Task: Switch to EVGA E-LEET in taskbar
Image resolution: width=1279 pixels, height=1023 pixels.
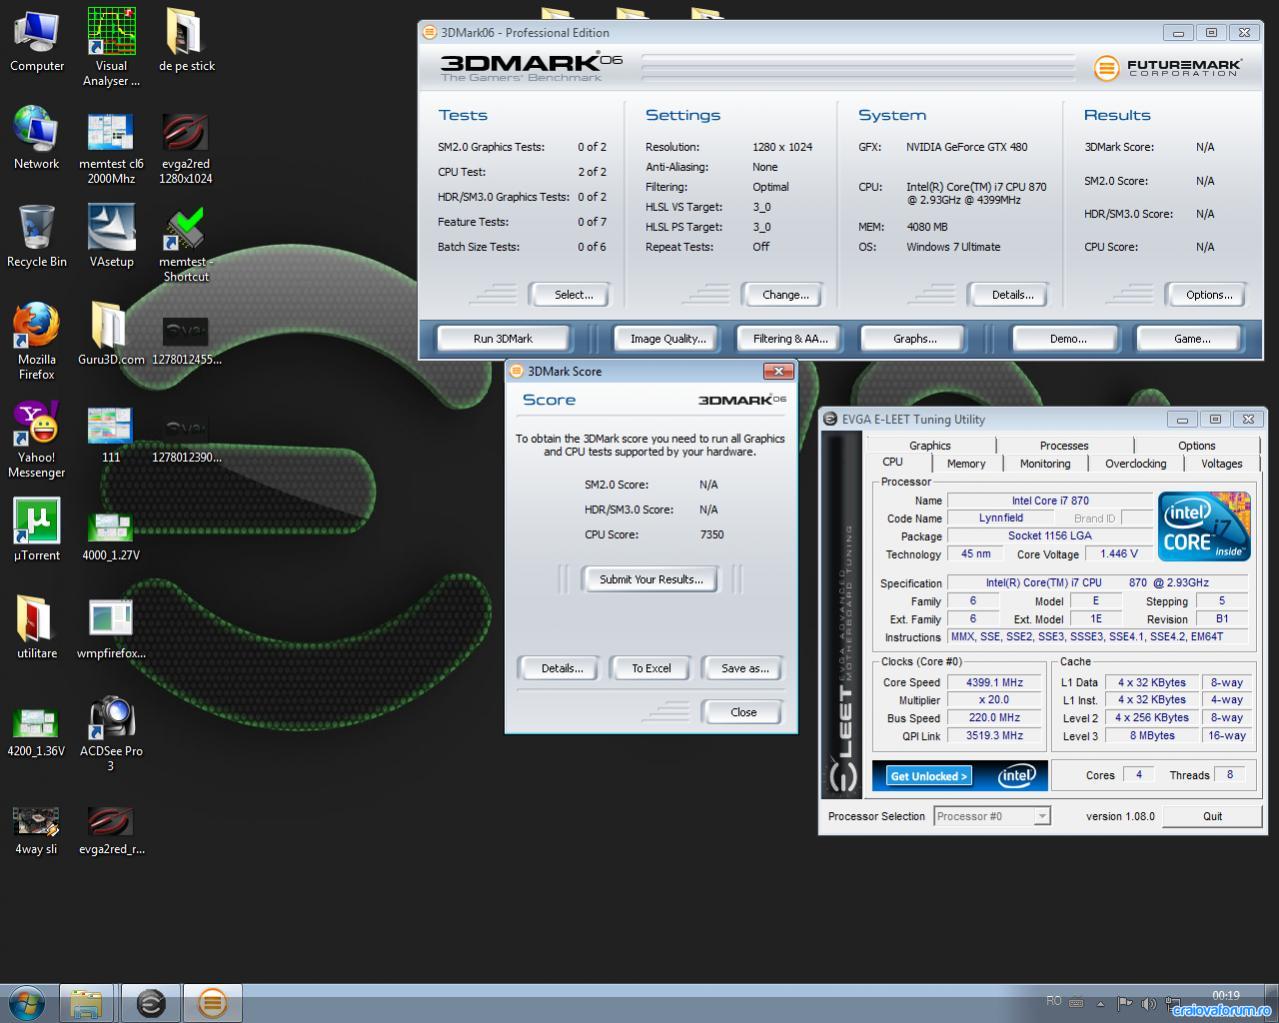Action: (151, 1003)
